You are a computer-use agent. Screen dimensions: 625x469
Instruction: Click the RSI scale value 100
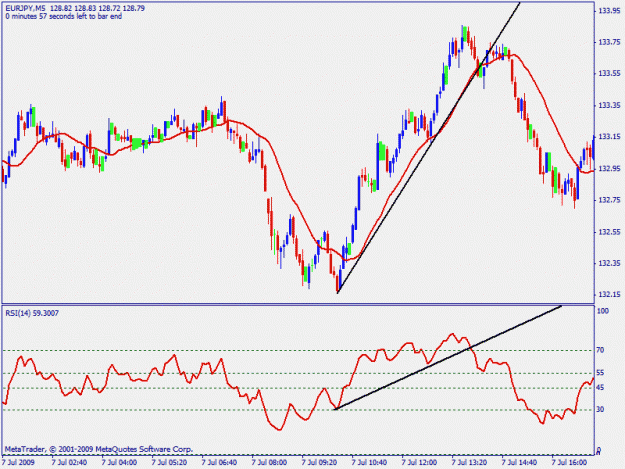603,311
